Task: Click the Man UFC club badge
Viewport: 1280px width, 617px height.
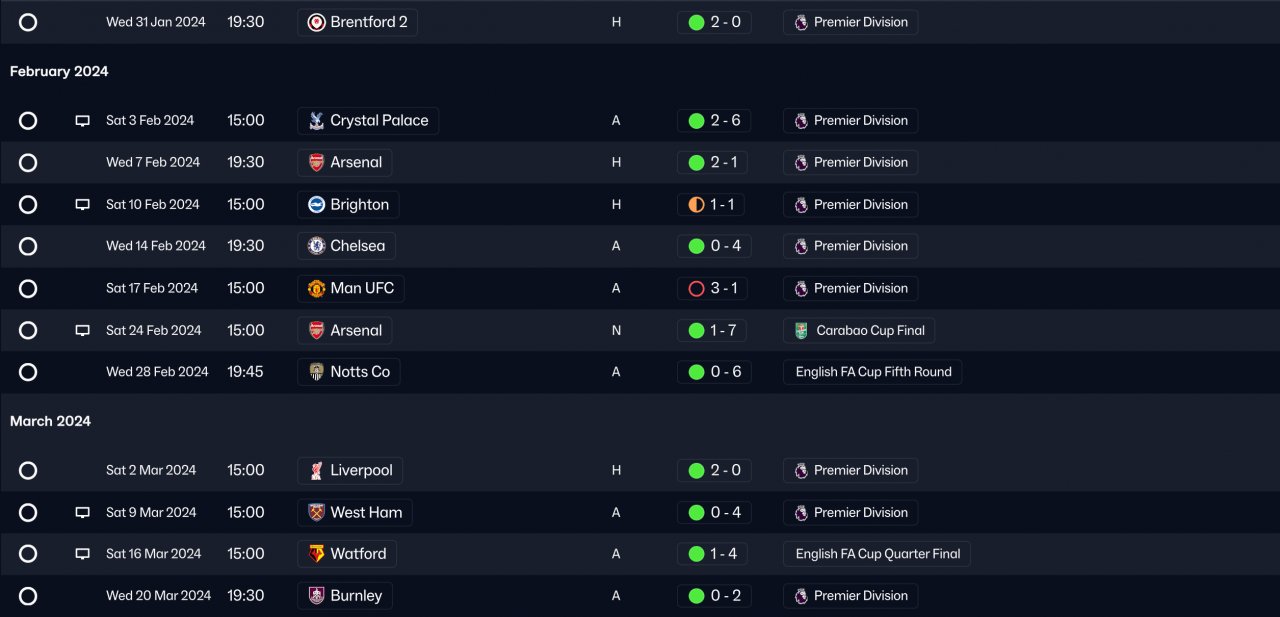Action: coord(316,289)
